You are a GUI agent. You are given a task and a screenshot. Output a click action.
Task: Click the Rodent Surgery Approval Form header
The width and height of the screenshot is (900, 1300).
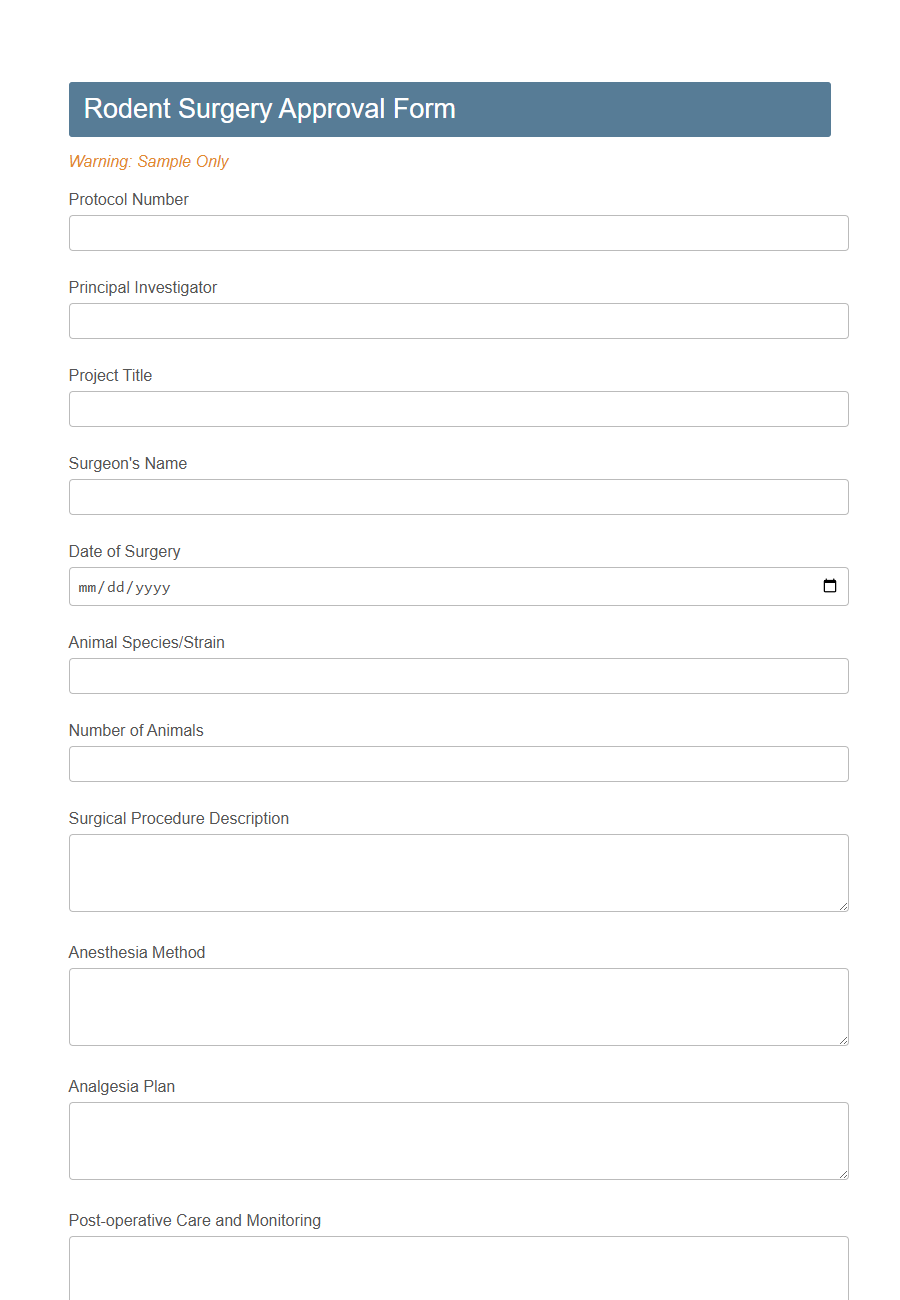click(x=269, y=109)
